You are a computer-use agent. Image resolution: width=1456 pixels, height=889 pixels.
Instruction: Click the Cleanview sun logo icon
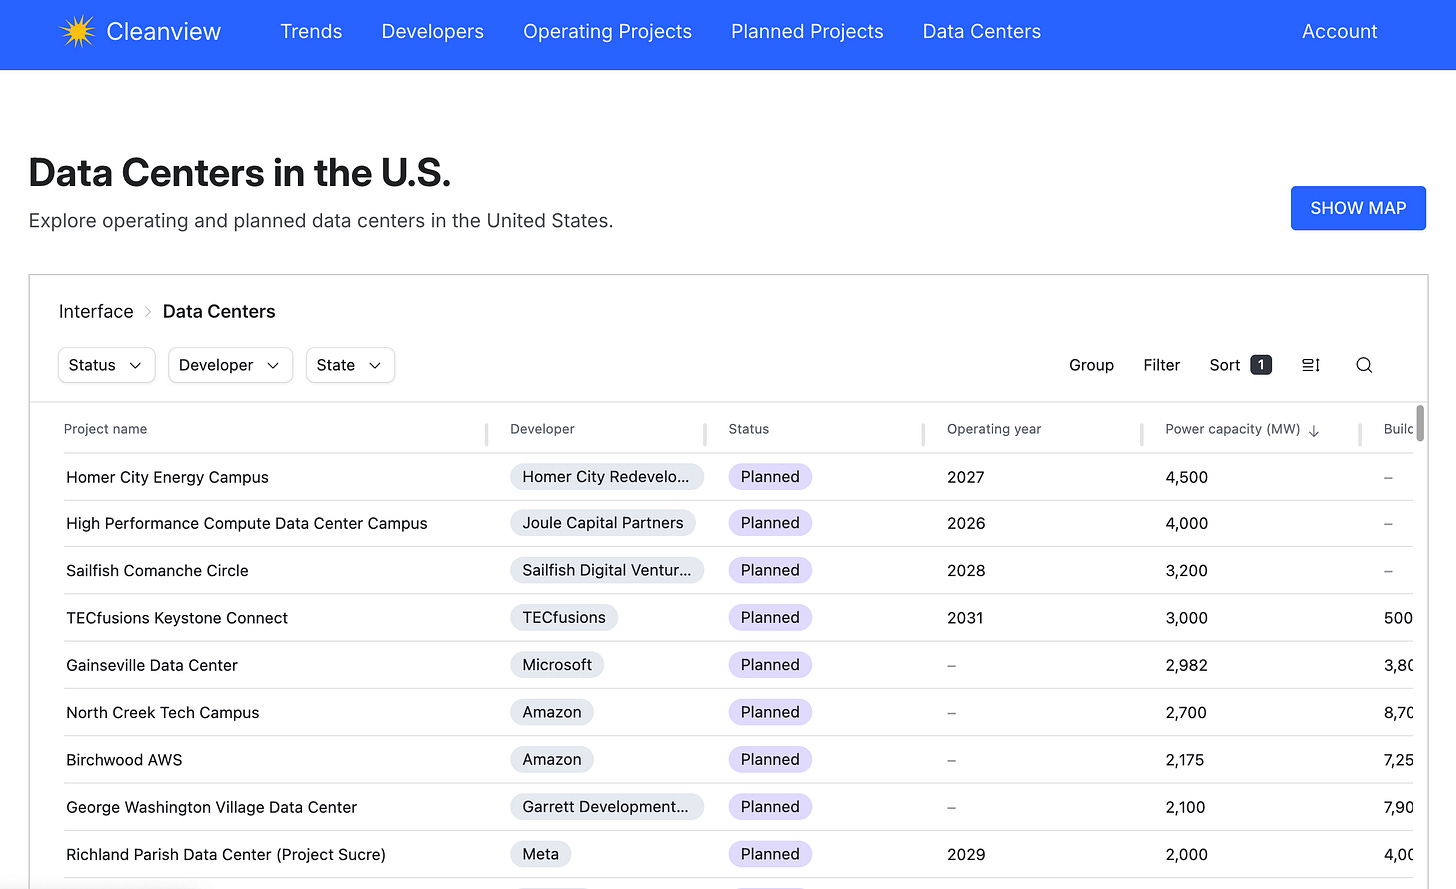(77, 31)
